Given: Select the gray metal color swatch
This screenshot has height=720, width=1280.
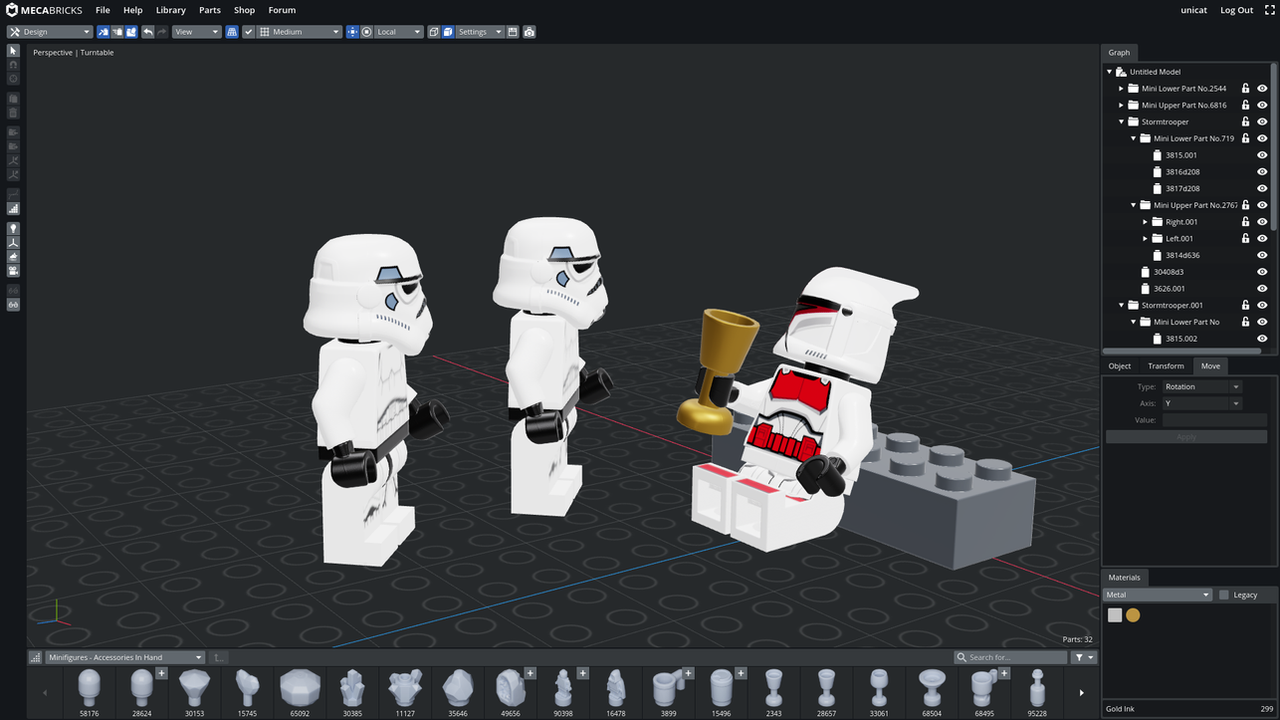Looking at the screenshot, I should coord(1115,615).
